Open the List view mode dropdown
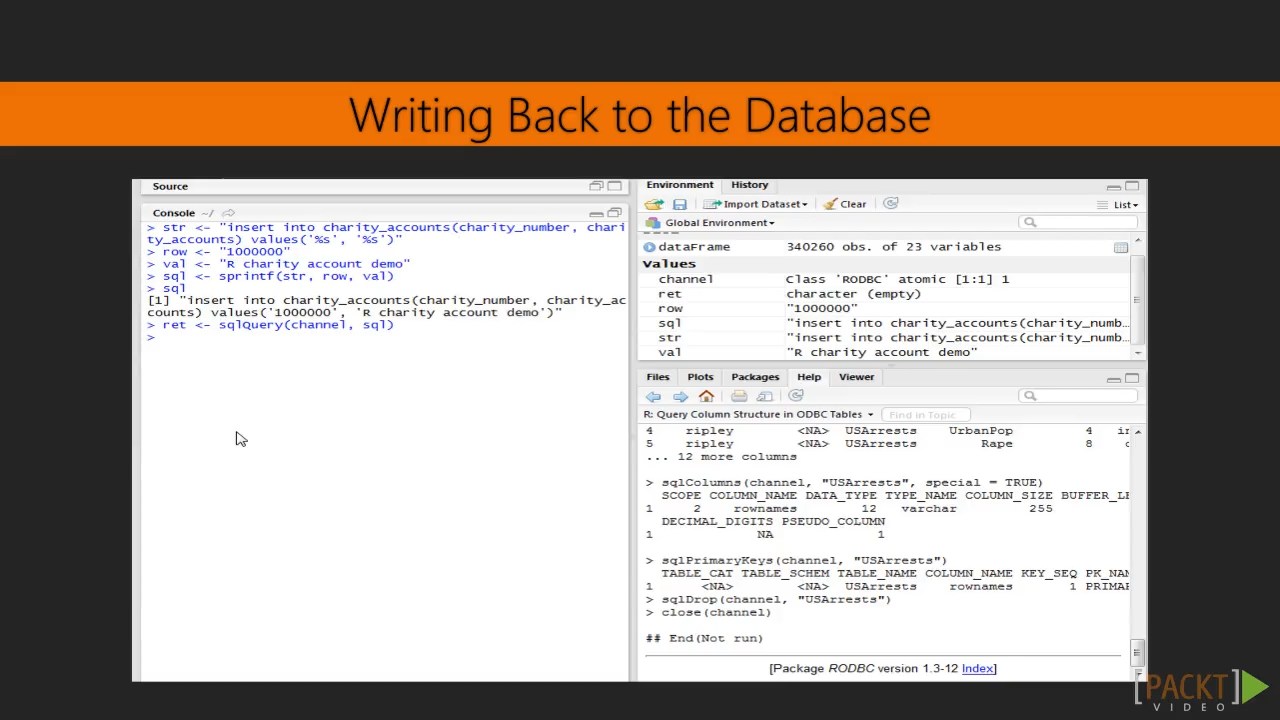Viewport: 1280px width, 720px height. (1118, 205)
